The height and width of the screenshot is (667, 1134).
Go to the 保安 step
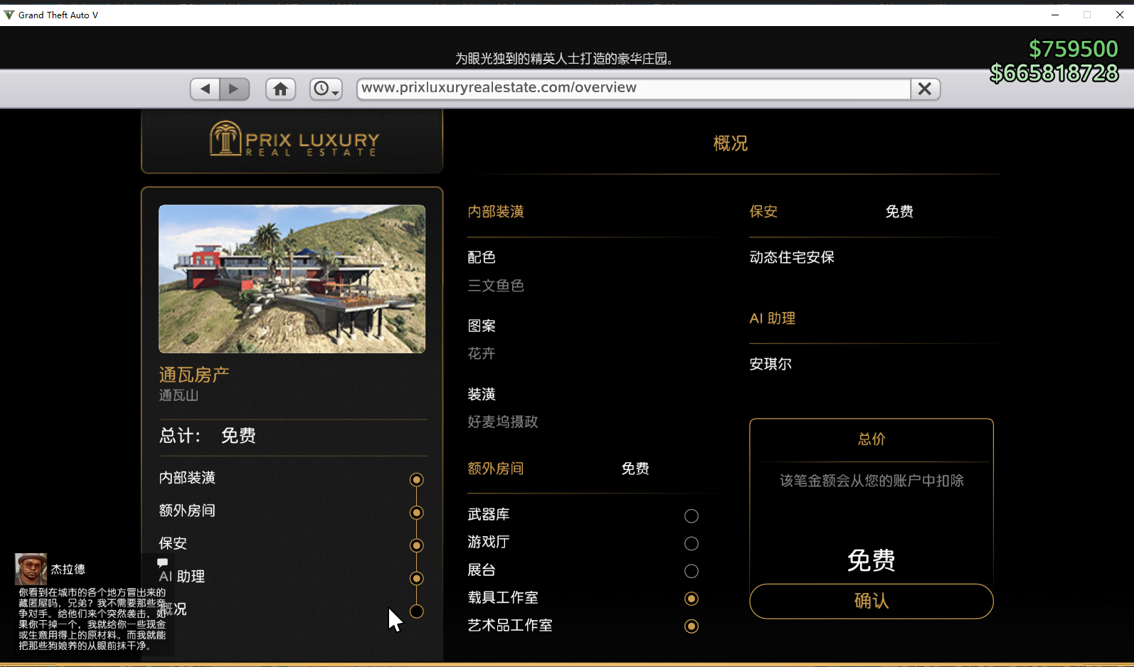173,543
